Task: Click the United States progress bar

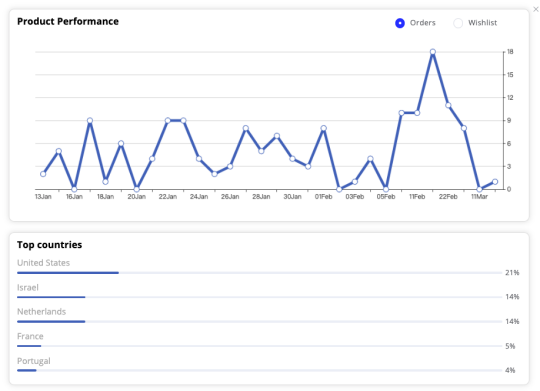Action: point(260,273)
